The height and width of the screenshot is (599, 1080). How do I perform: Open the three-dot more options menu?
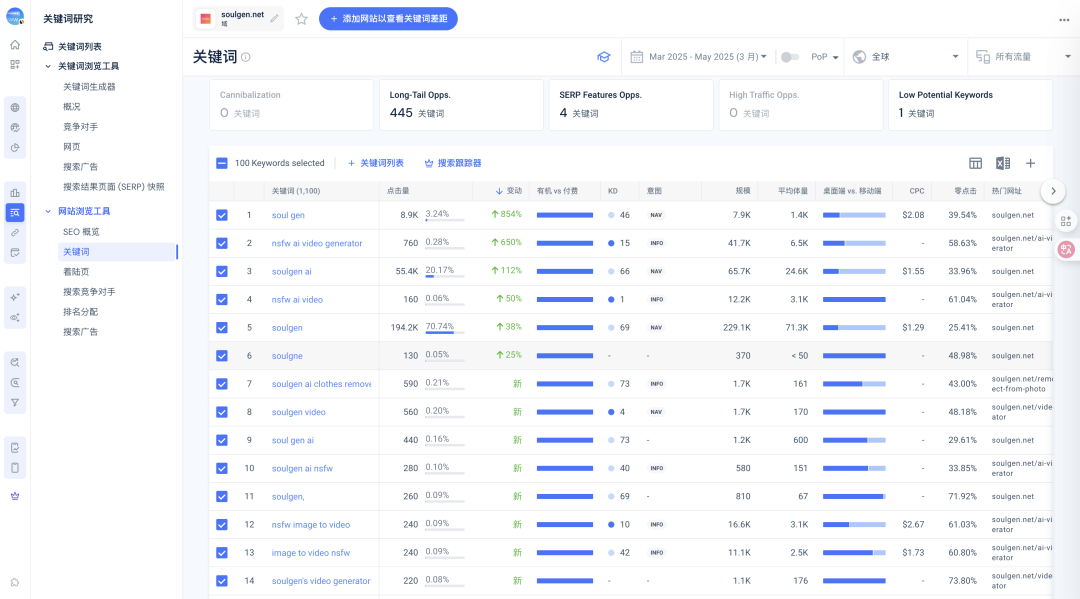(x=1064, y=20)
